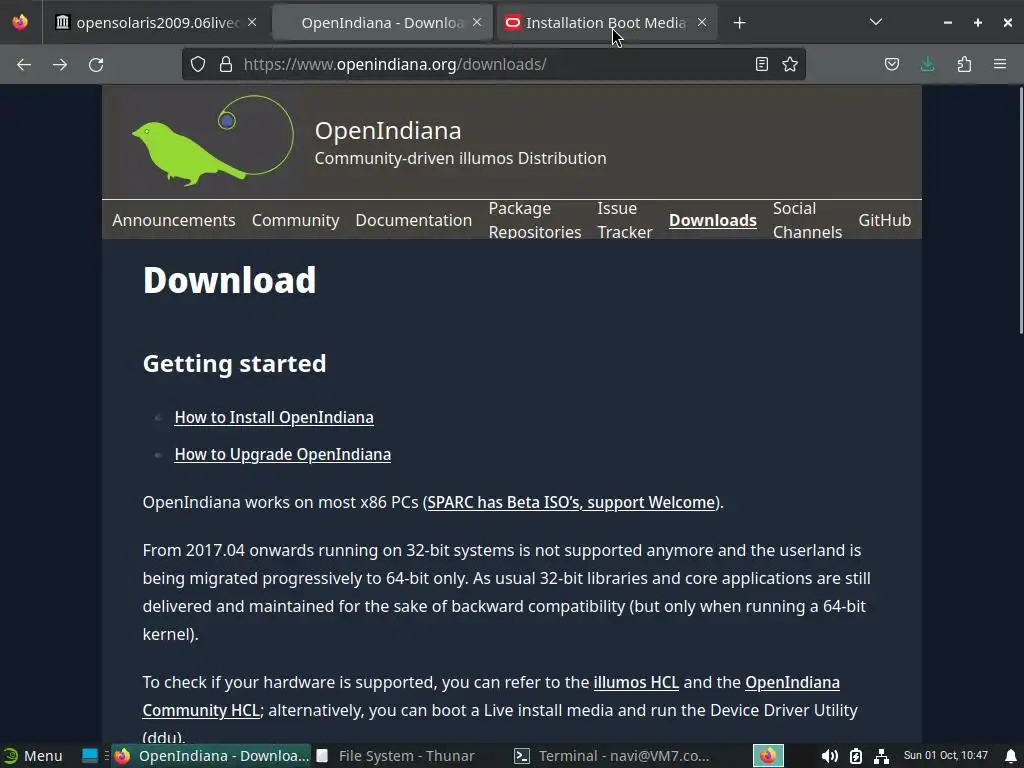The image size is (1024, 768).
Task: Expand the list all tabs chevron
Action: (x=876, y=22)
